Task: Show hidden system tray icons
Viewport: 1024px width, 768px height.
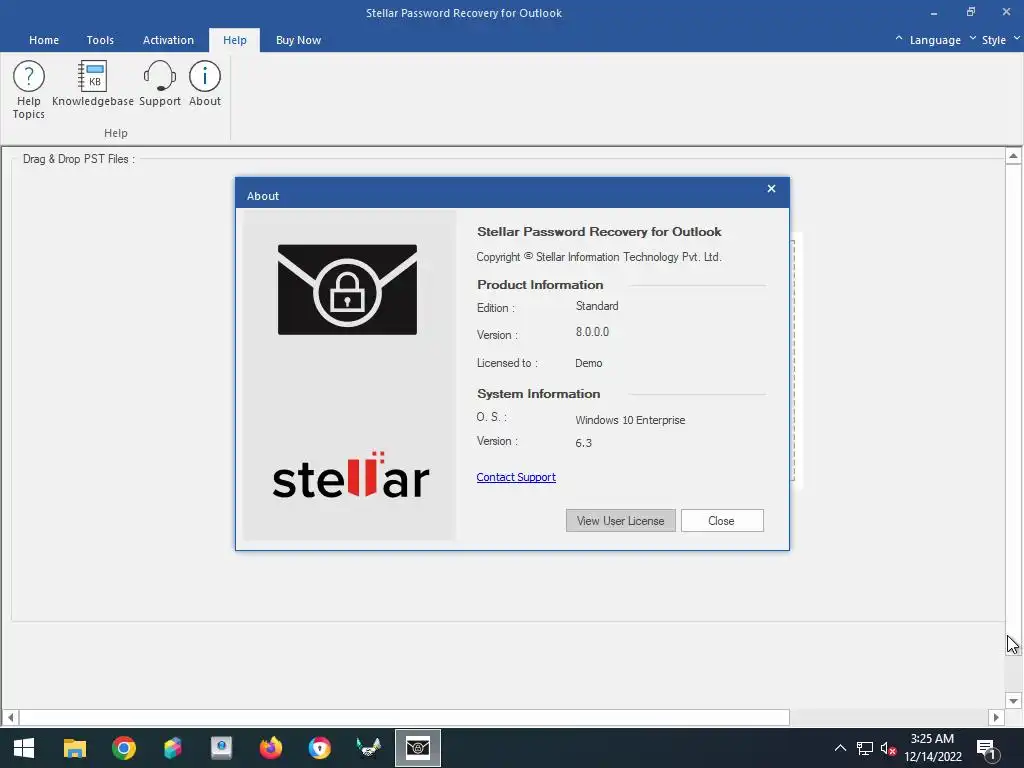Action: tap(840, 748)
